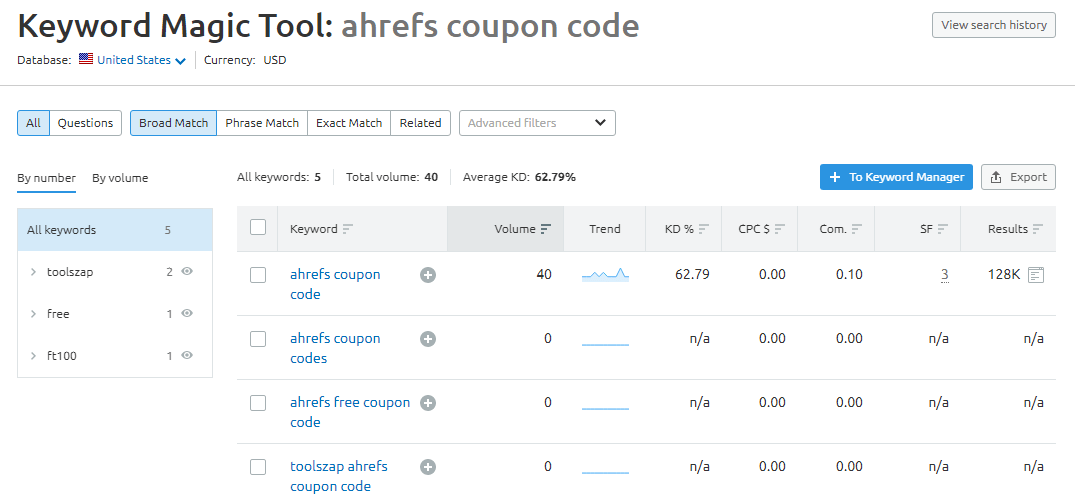Check the select-all checkbox in table header
Viewport: 1075px width, 503px height.
(x=258, y=228)
